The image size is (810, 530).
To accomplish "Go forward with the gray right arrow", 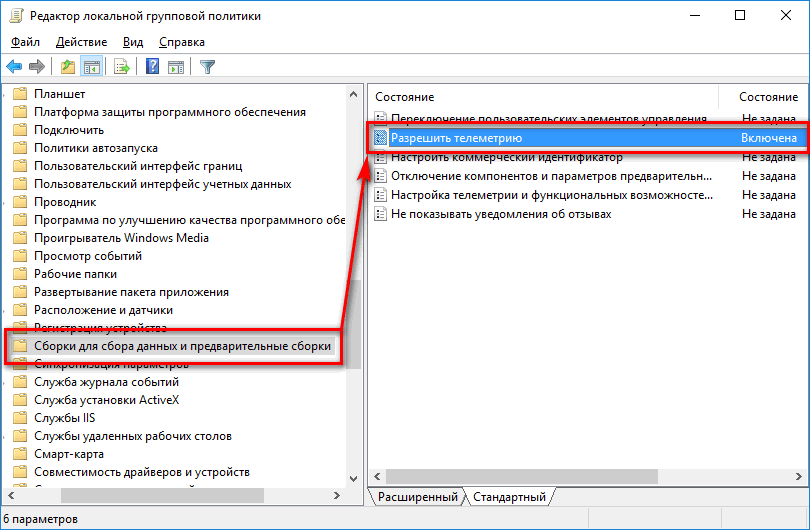I will pos(37,67).
